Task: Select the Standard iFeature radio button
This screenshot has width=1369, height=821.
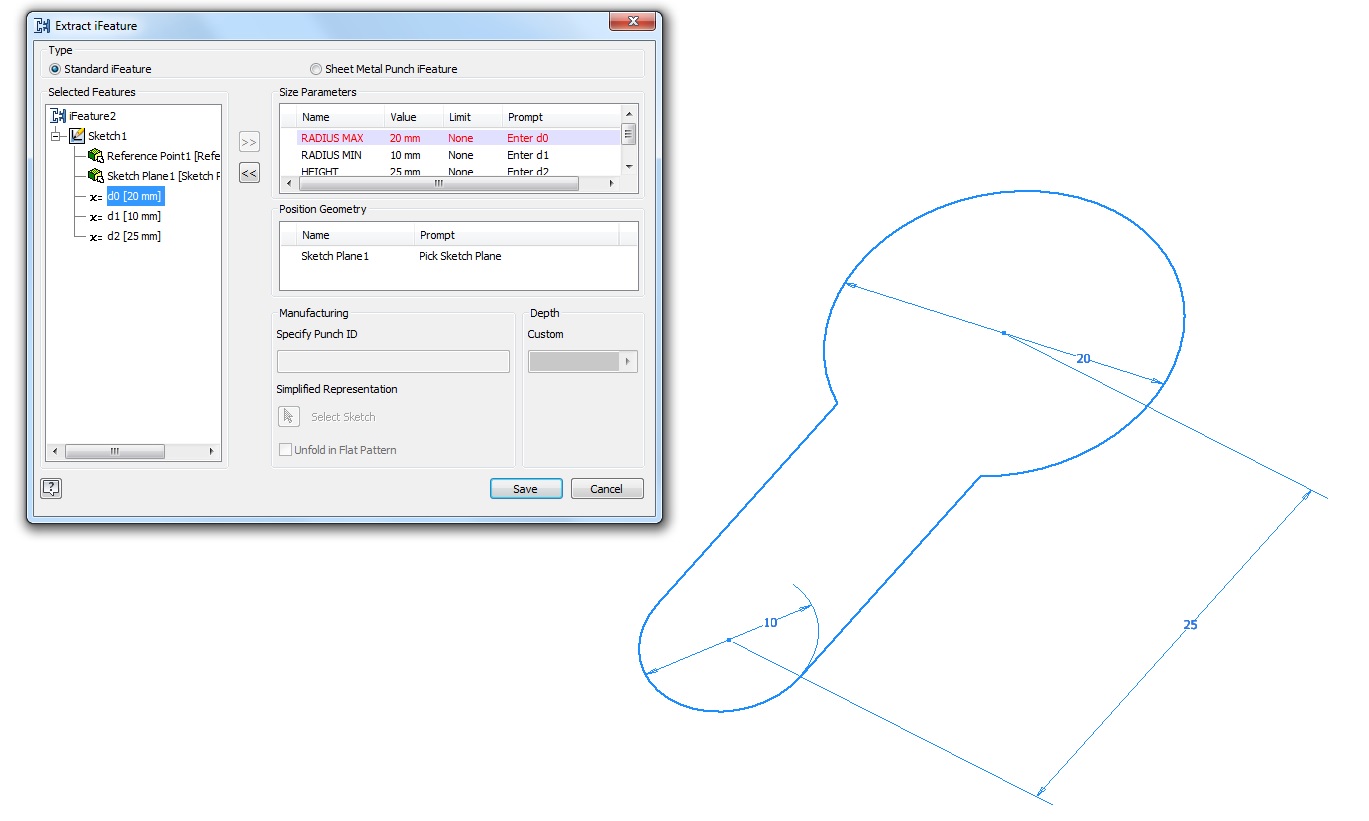Action: (55, 69)
